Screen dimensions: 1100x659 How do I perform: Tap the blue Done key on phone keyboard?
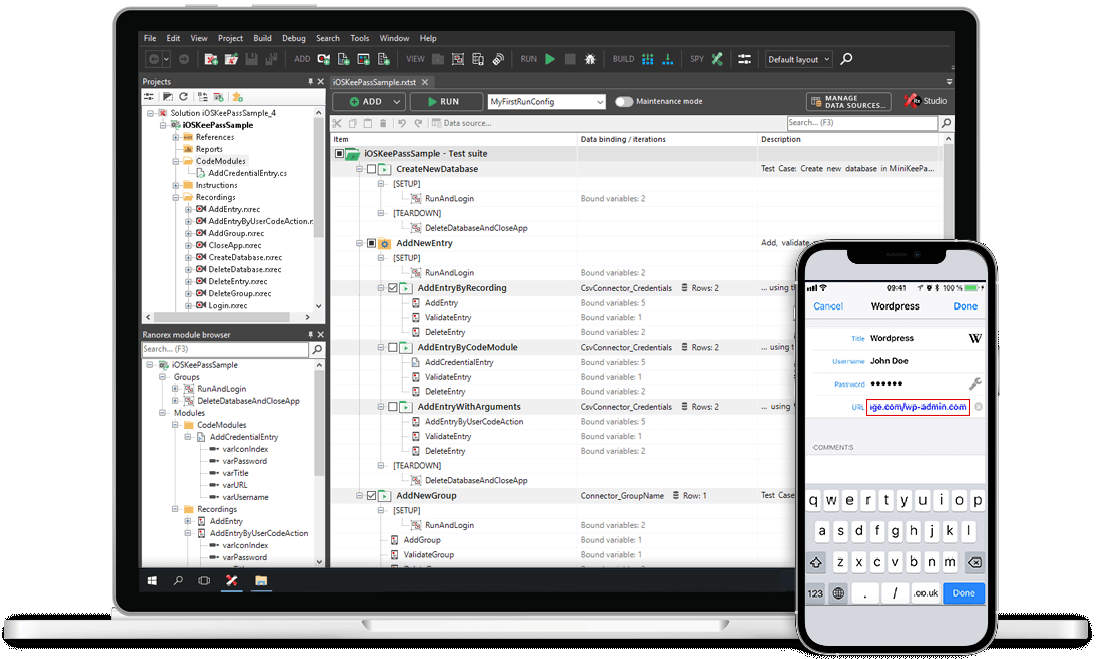[964, 593]
